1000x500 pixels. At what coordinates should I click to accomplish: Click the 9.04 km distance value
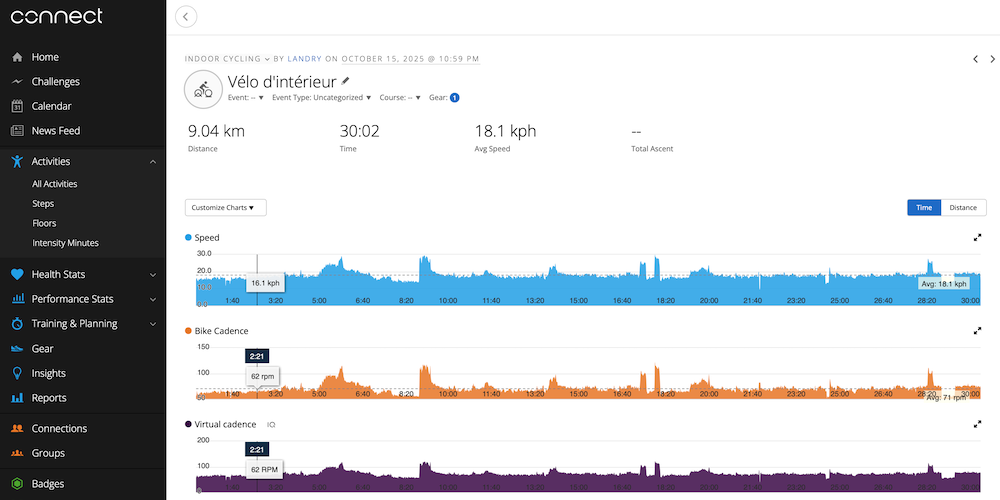(216, 132)
